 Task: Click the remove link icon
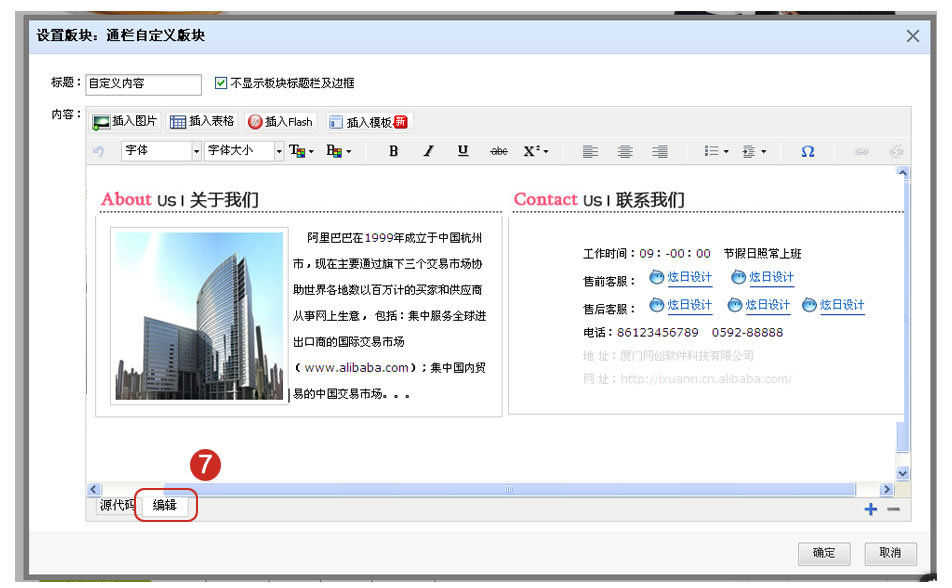(896, 151)
